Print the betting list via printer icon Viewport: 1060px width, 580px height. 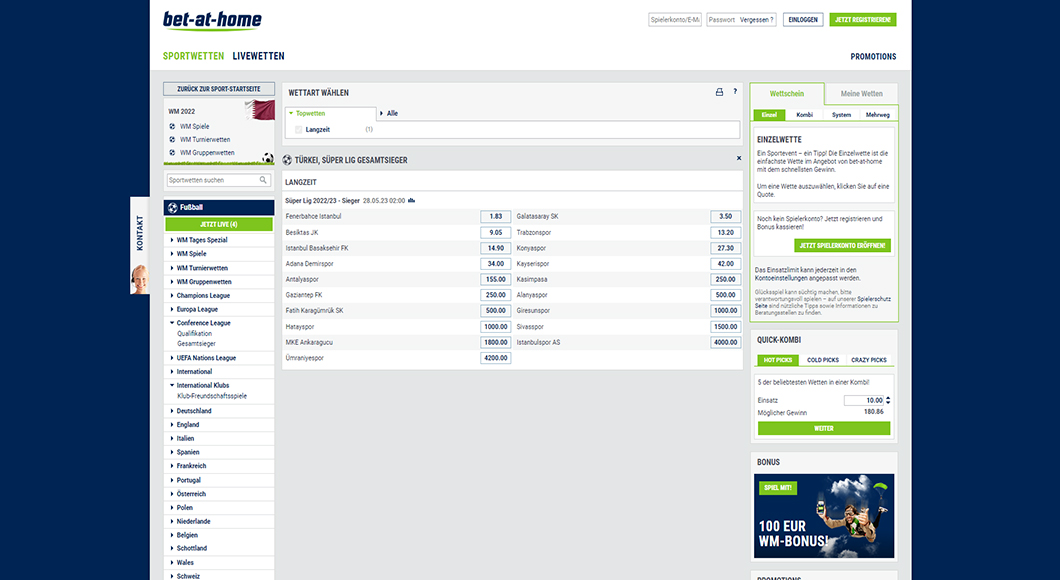point(719,92)
